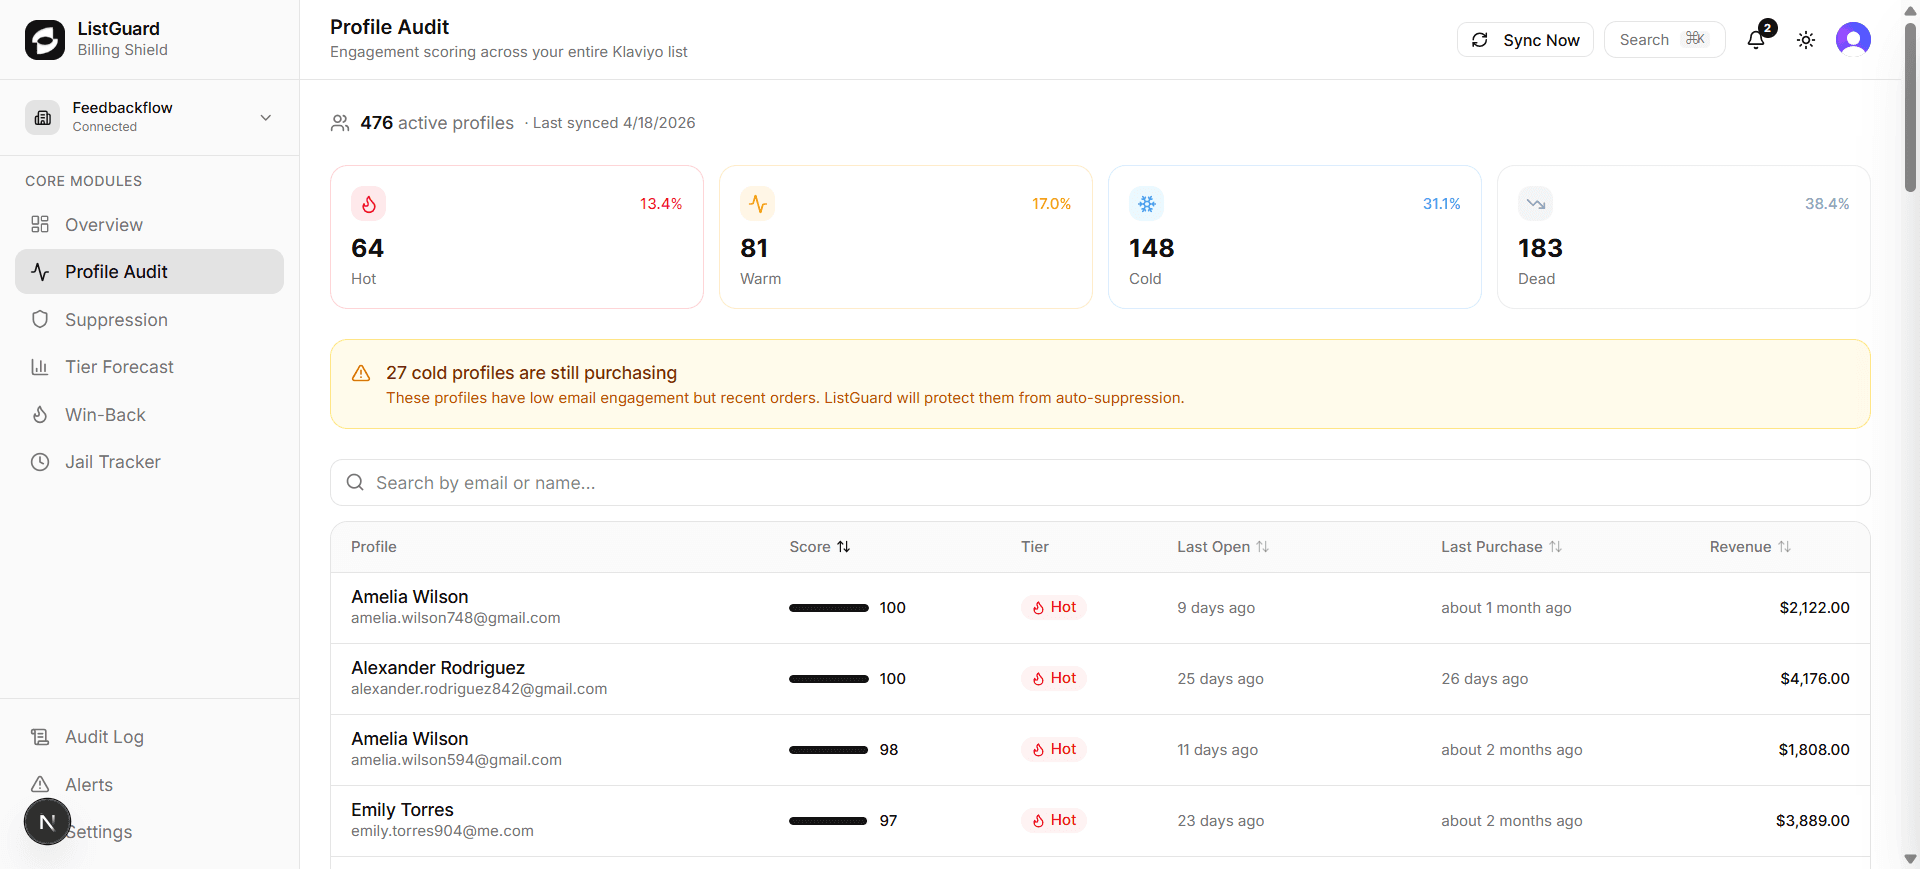Select the Dead tier trending-down card
The height and width of the screenshot is (869, 1920).
pos(1683,237)
